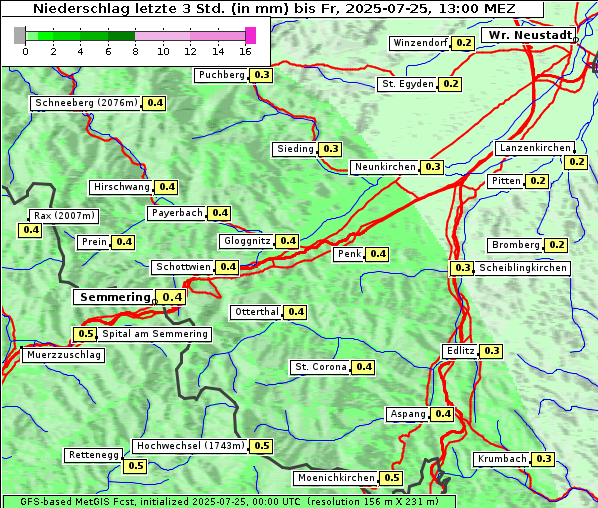The height and width of the screenshot is (508, 598).
Task: Click the 0.5 value beside Hochwechsel
Action: point(262,446)
